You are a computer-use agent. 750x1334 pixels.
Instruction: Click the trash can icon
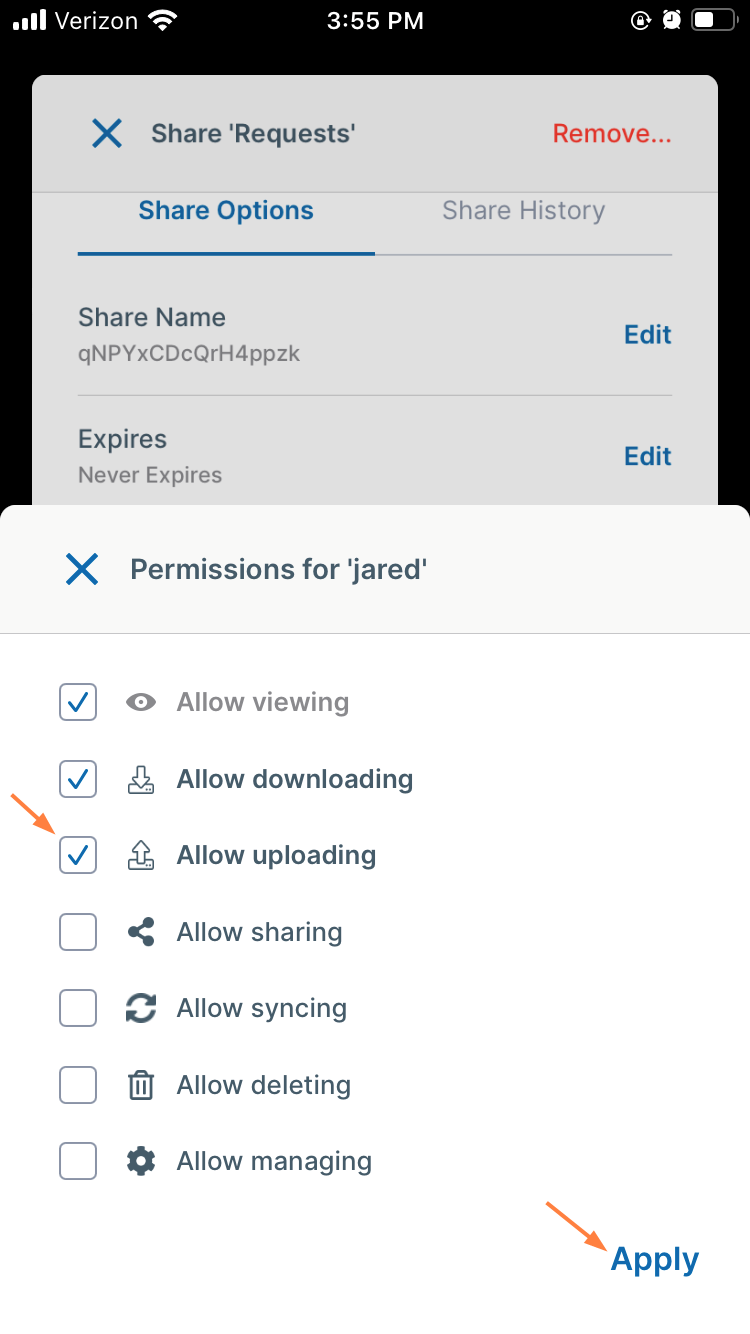(141, 1085)
